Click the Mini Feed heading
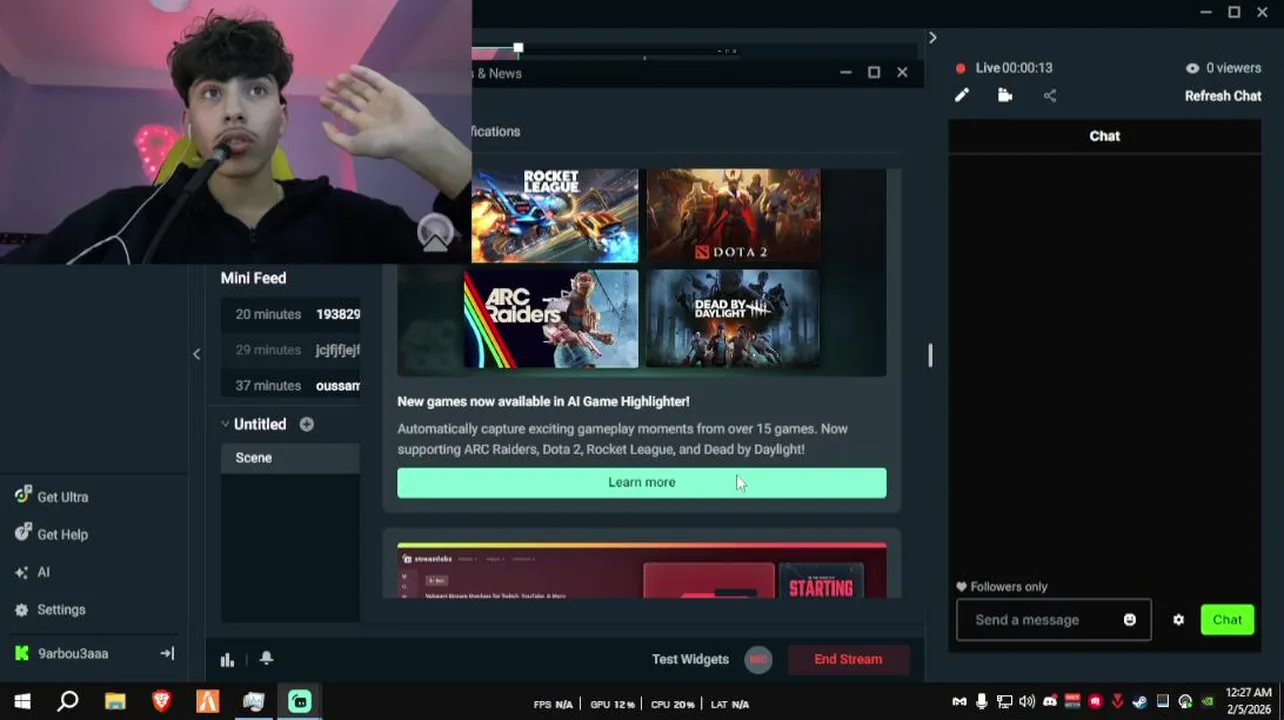The image size is (1284, 720). tap(253, 278)
